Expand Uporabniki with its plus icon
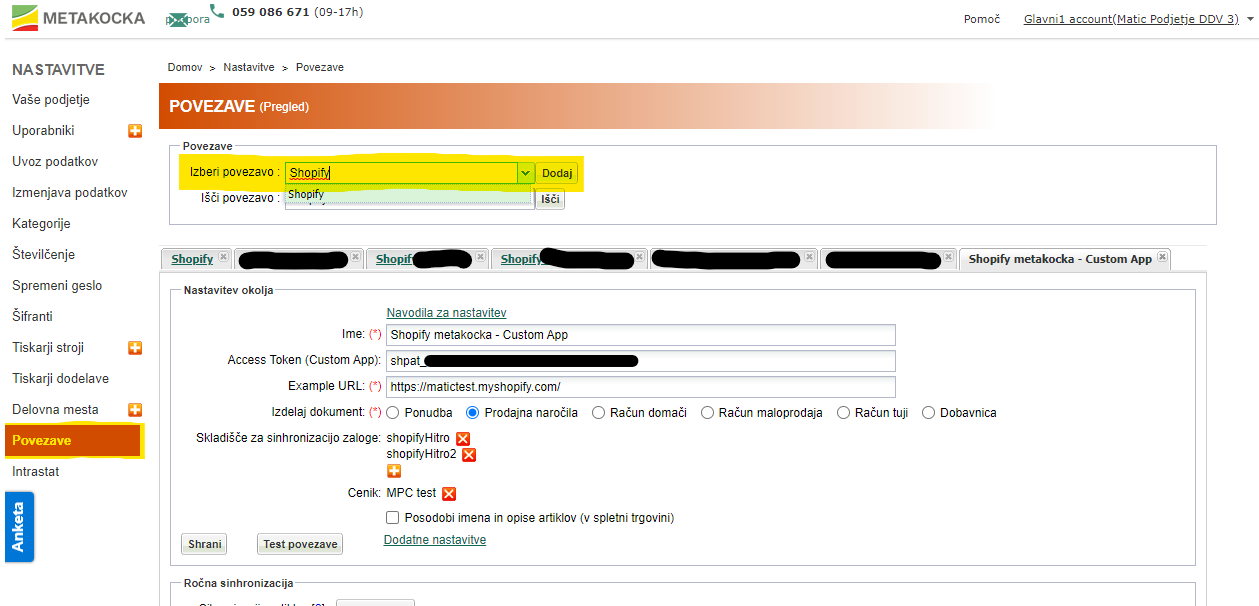This screenshot has height=606, width=1259. [x=135, y=131]
